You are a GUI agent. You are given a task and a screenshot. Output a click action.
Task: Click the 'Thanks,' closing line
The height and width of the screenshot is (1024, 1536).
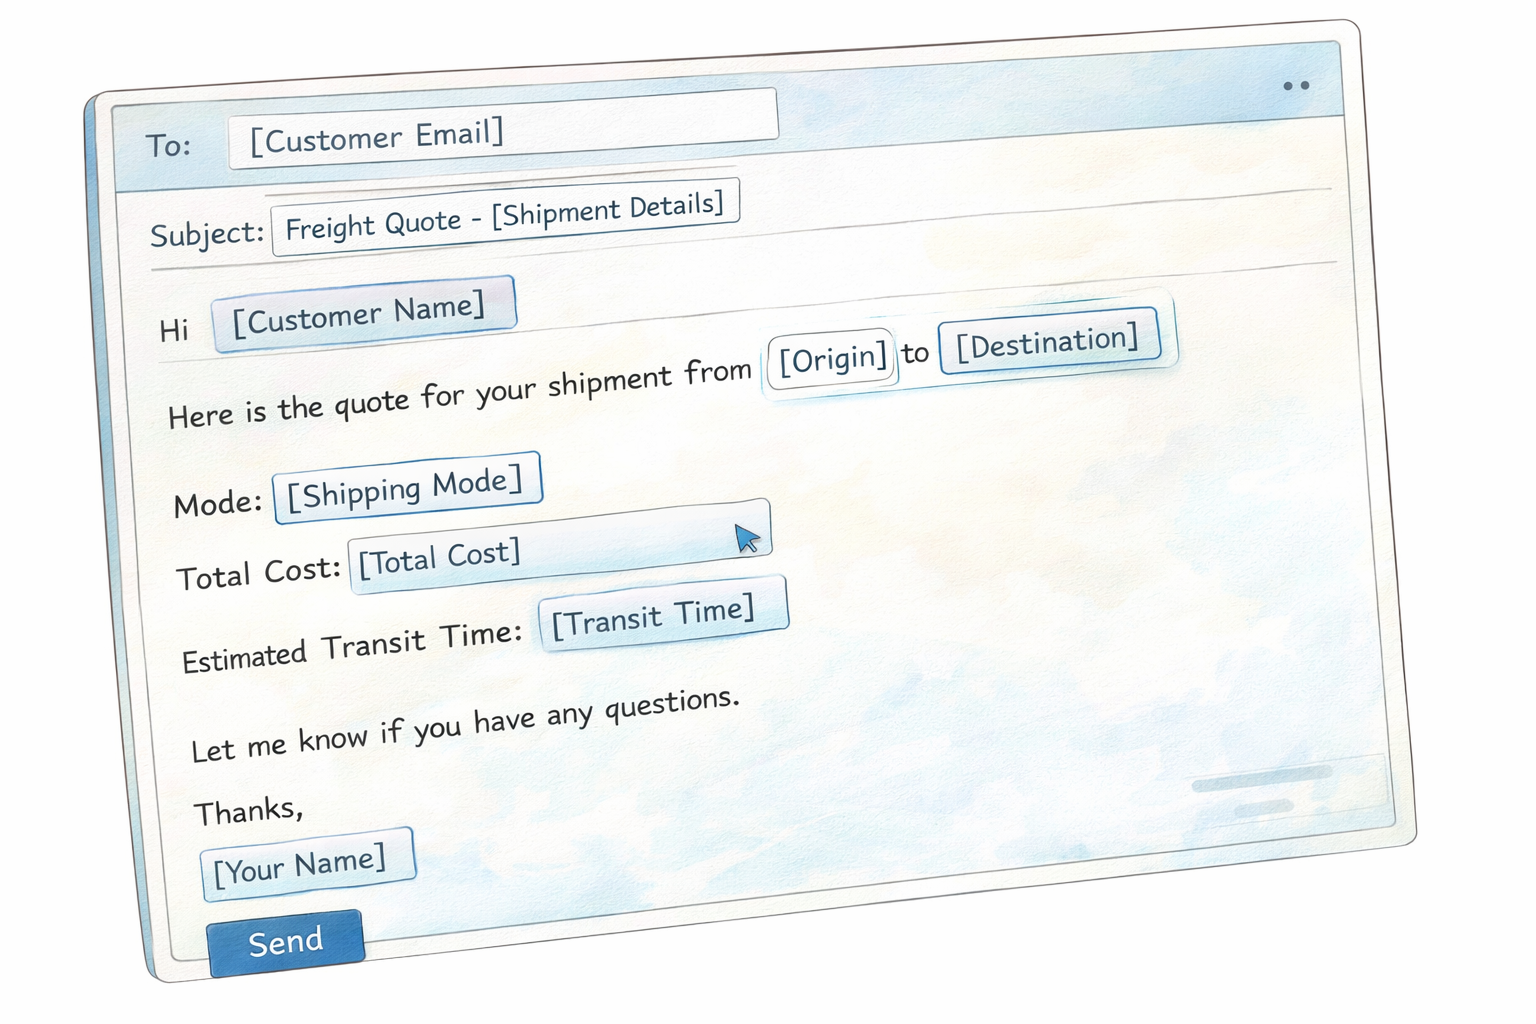point(248,811)
